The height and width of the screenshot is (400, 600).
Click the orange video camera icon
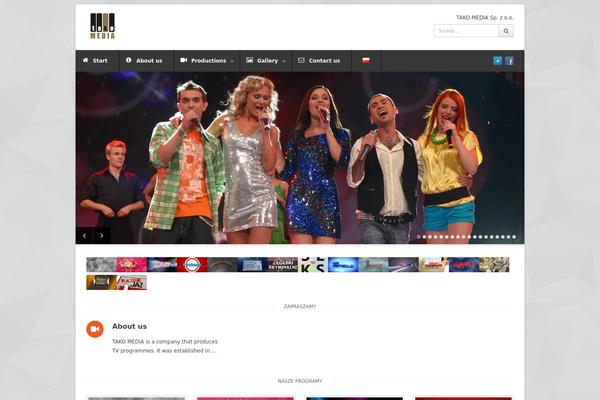point(95,329)
